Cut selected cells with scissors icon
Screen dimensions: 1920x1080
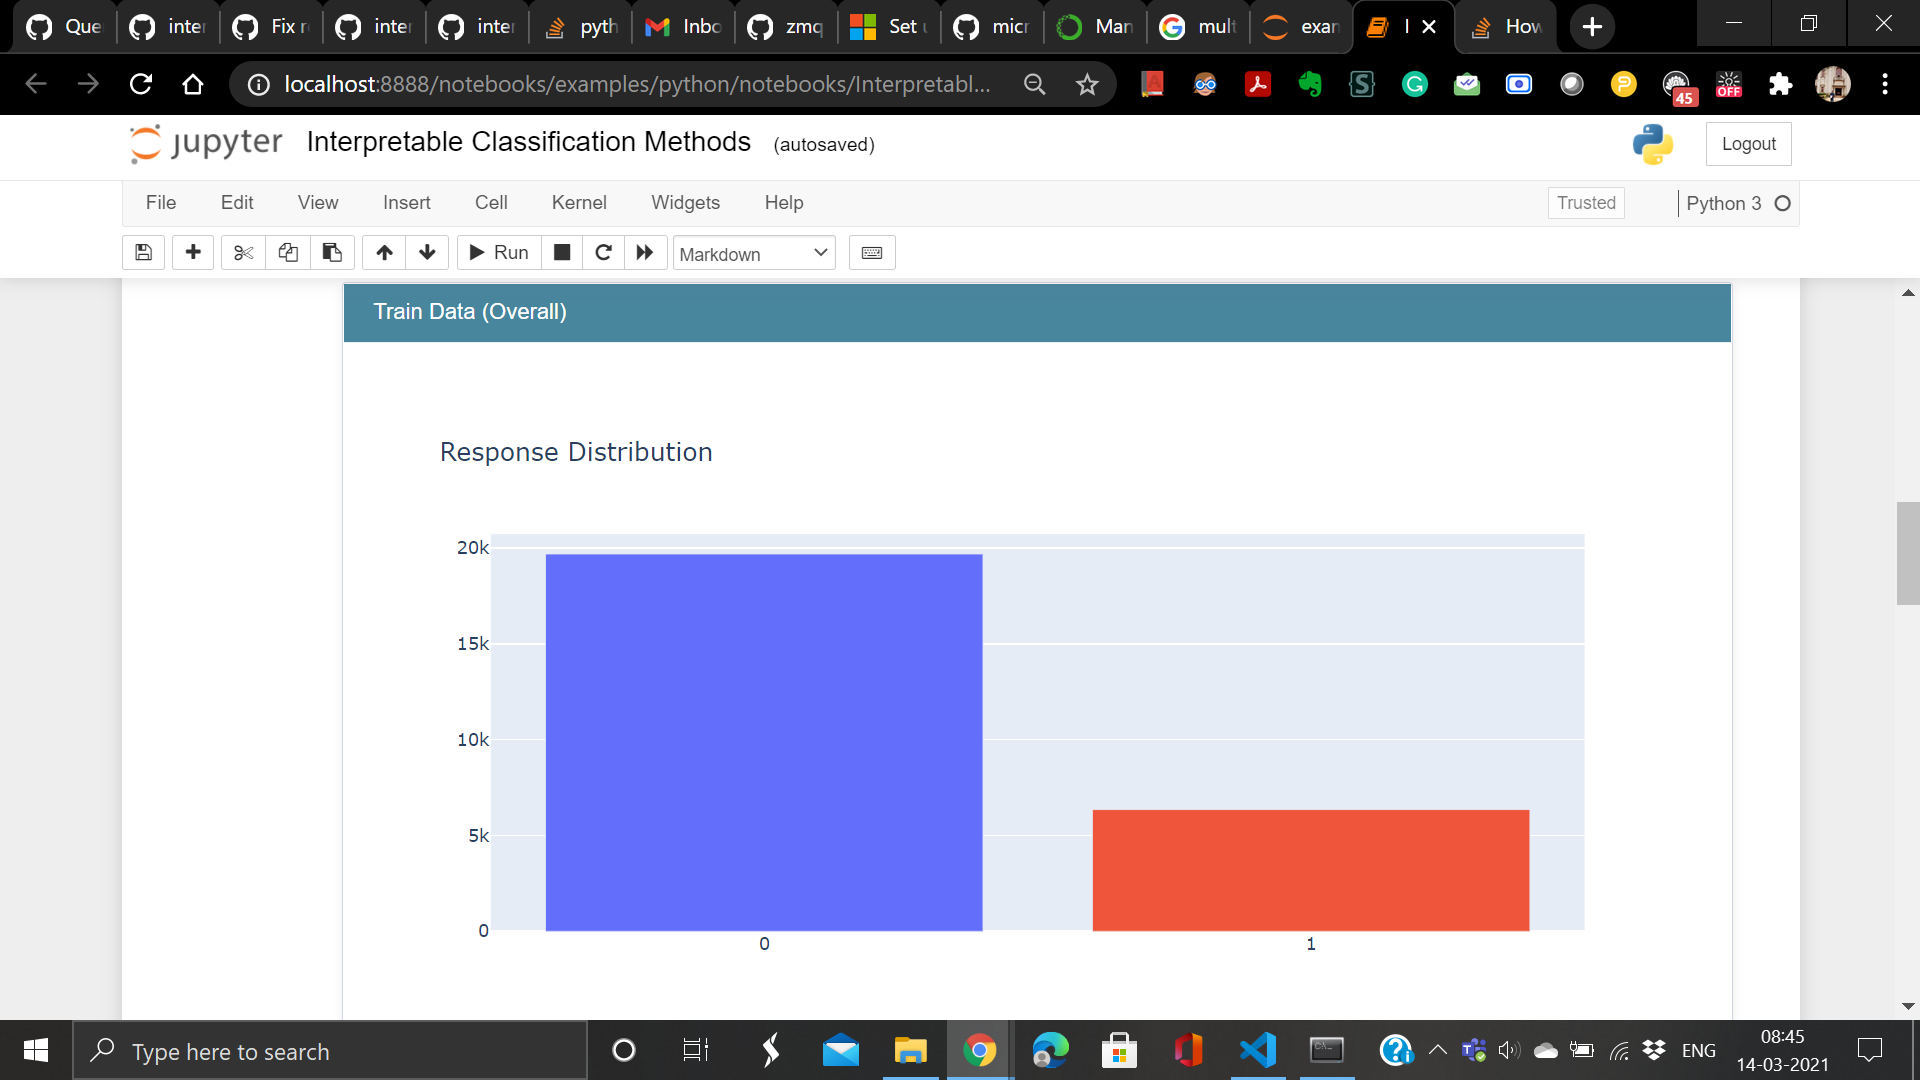tap(243, 253)
